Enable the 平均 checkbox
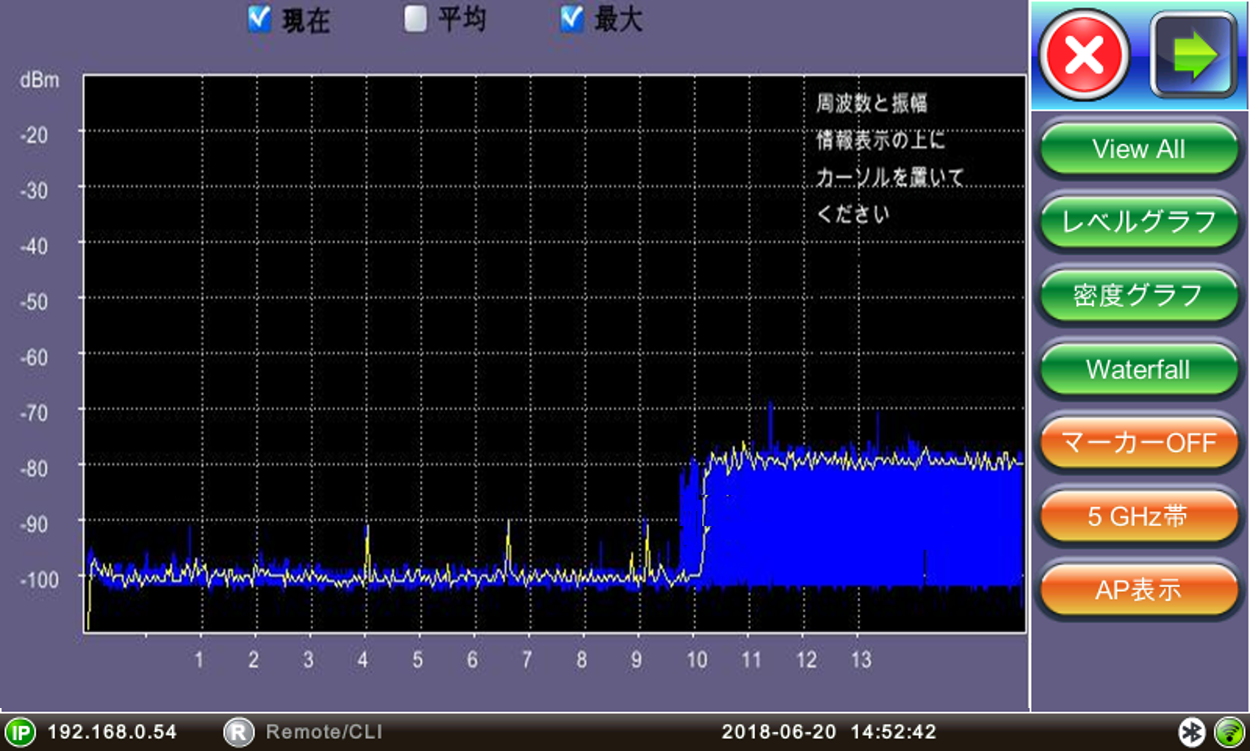Screen dimensions: 1250x751 [415, 20]
